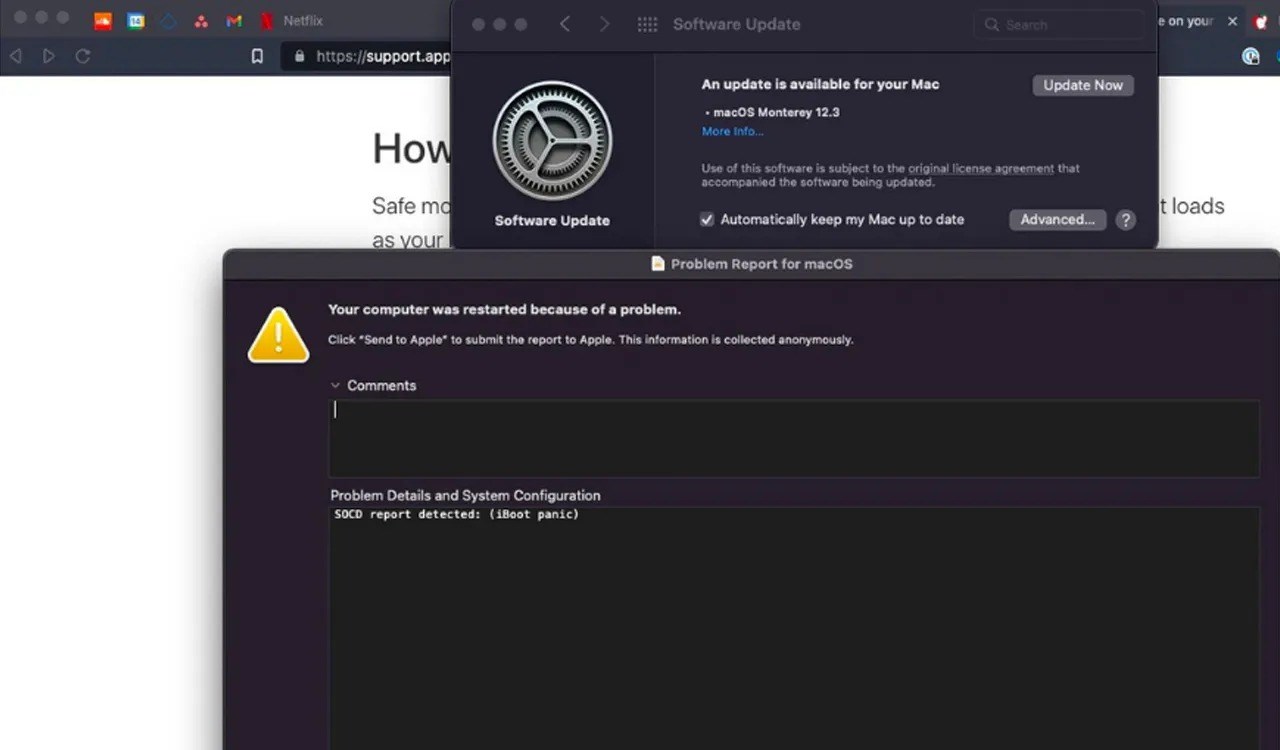Open Advanced options in Software Update
Image resolution: width=1280 pixels, height=750 pixels.
1057,219
